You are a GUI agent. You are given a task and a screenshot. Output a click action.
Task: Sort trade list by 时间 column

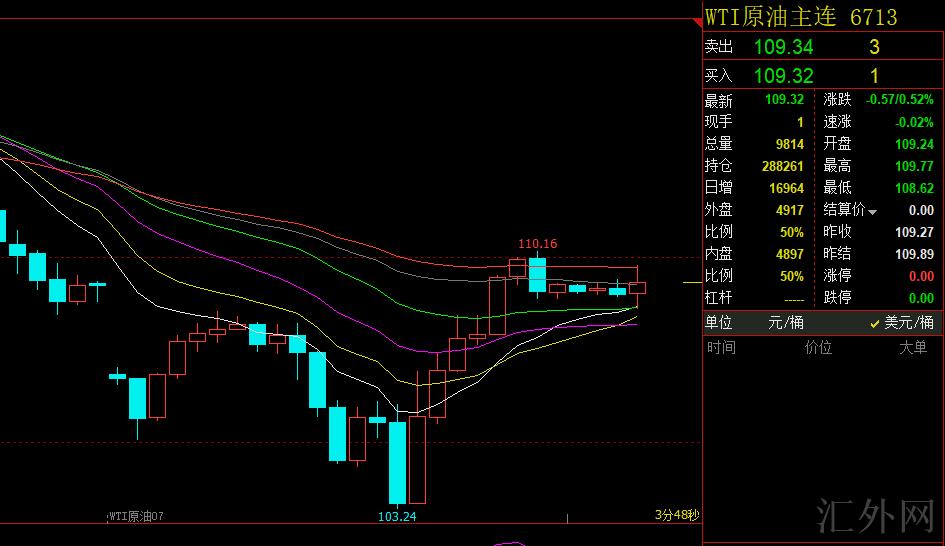[721, 348]
